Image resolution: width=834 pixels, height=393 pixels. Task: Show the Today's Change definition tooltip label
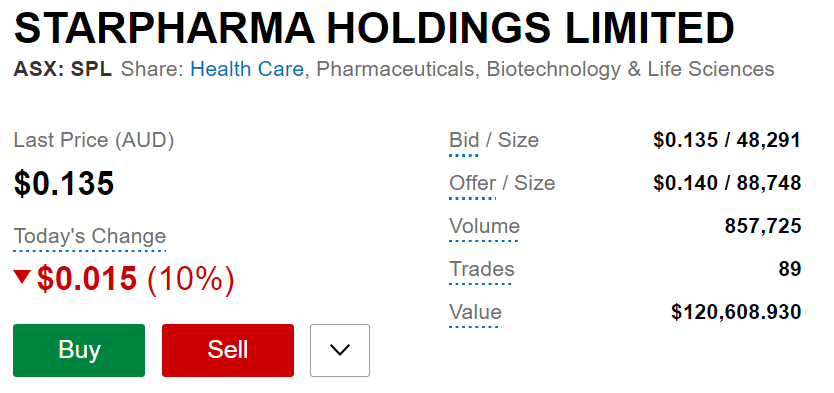click(89, 236)
